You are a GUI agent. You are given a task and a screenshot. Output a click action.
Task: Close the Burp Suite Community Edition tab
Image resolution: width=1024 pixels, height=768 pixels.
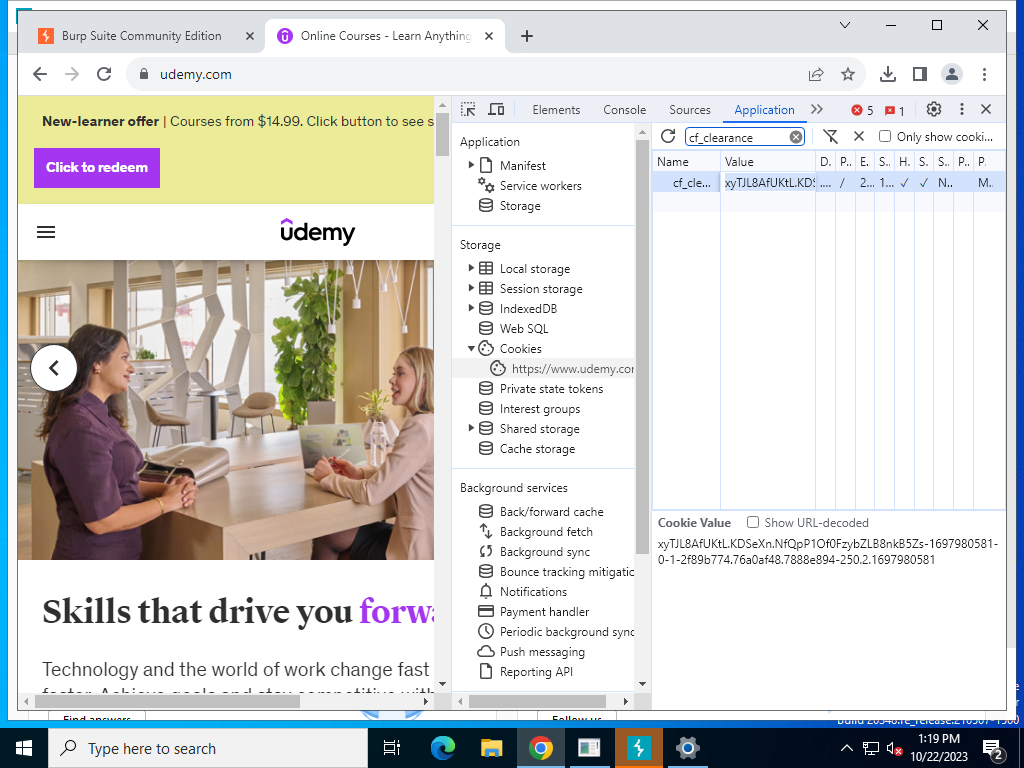pyautogui.click(x=249, y=36)
